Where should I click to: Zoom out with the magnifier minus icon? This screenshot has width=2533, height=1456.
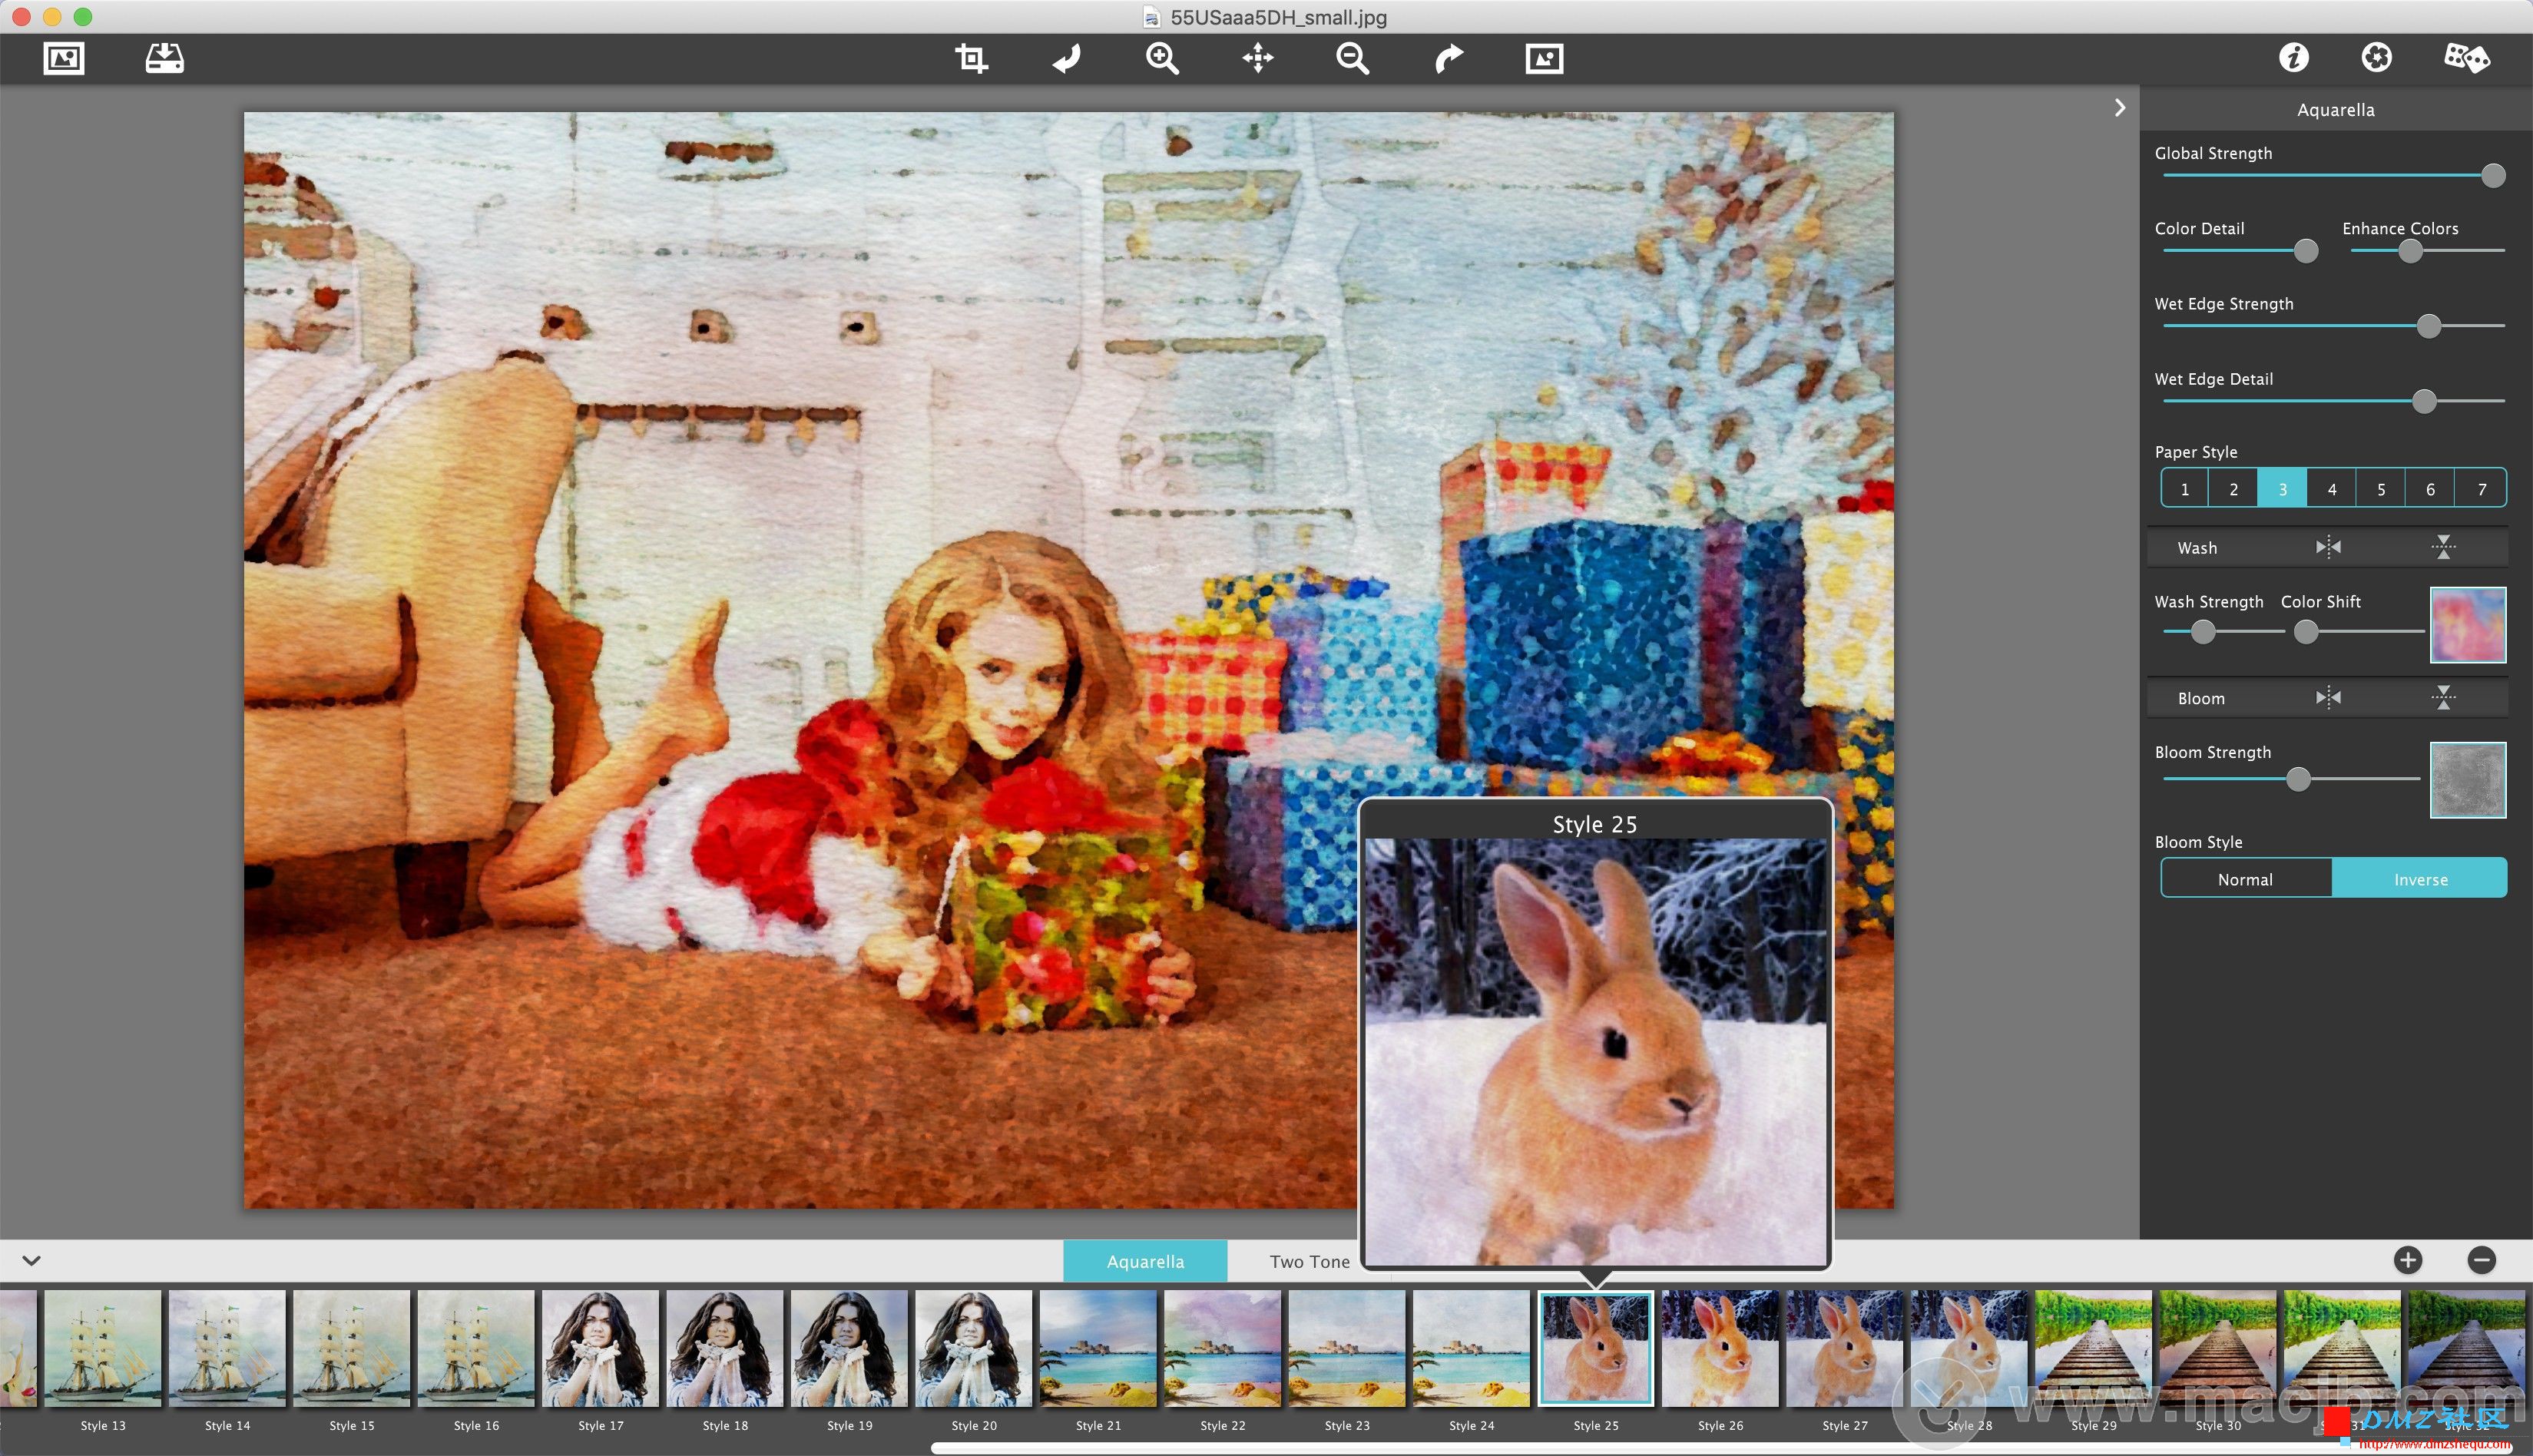1352,59
